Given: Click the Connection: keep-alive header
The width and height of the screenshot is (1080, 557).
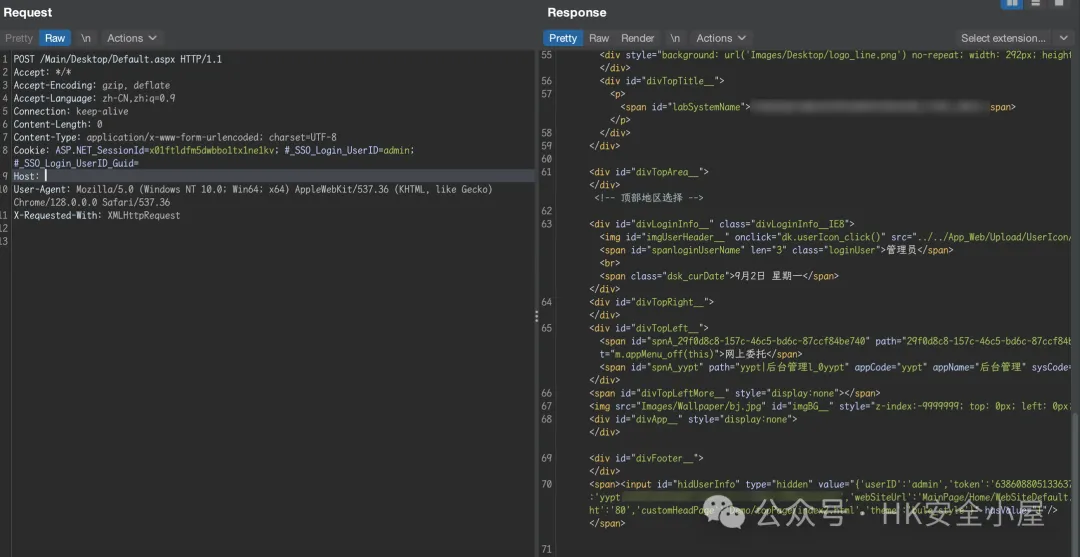Looking at the screenshot, I should [x=71, y=112].
